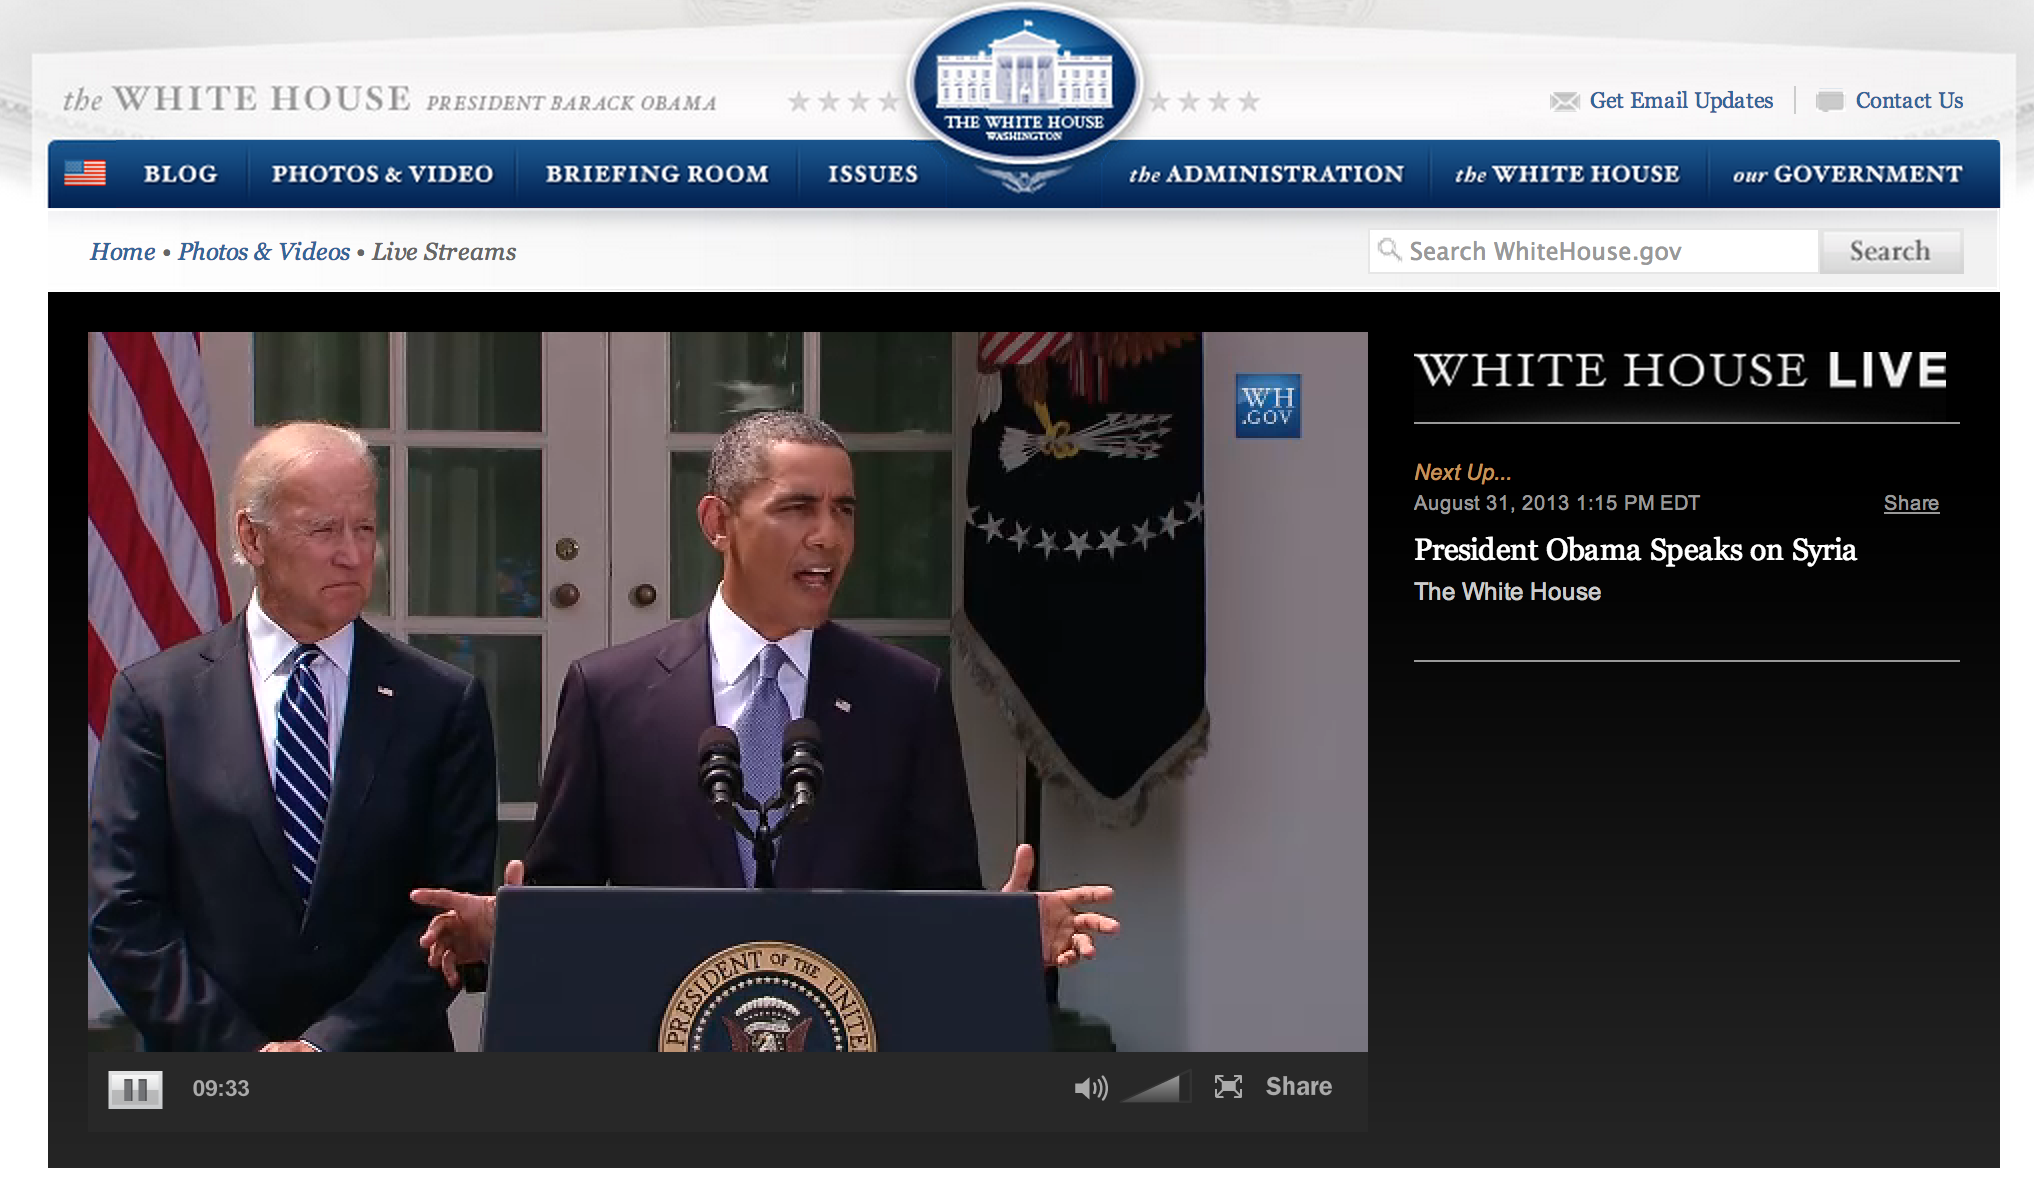Click the August 31, 2013 1:15 PM EDT date
This screenshot has height=1204, width=2034.
point(1557,504)
